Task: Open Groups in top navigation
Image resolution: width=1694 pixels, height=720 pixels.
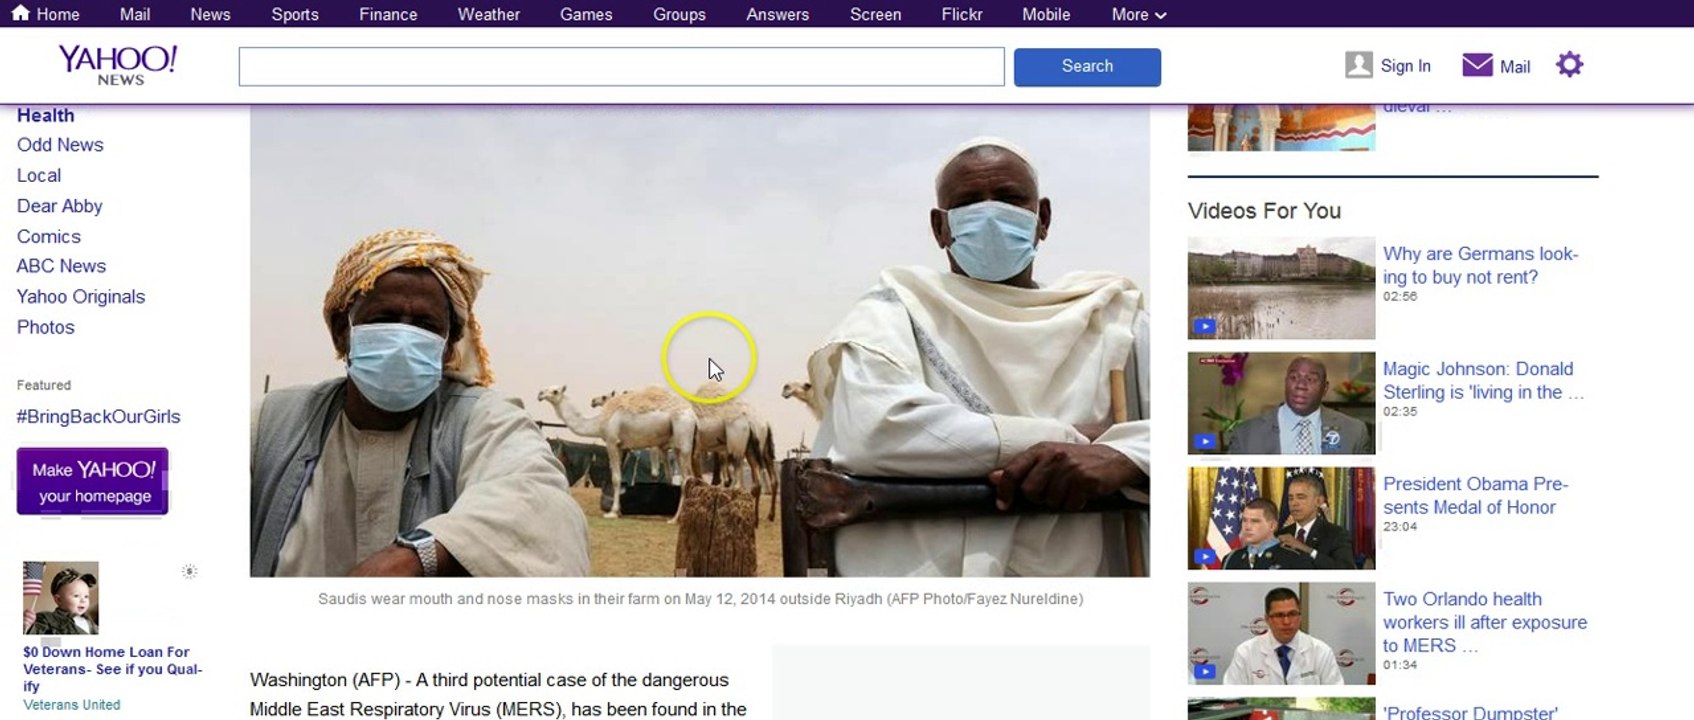Action: click(x=679, y=14)
